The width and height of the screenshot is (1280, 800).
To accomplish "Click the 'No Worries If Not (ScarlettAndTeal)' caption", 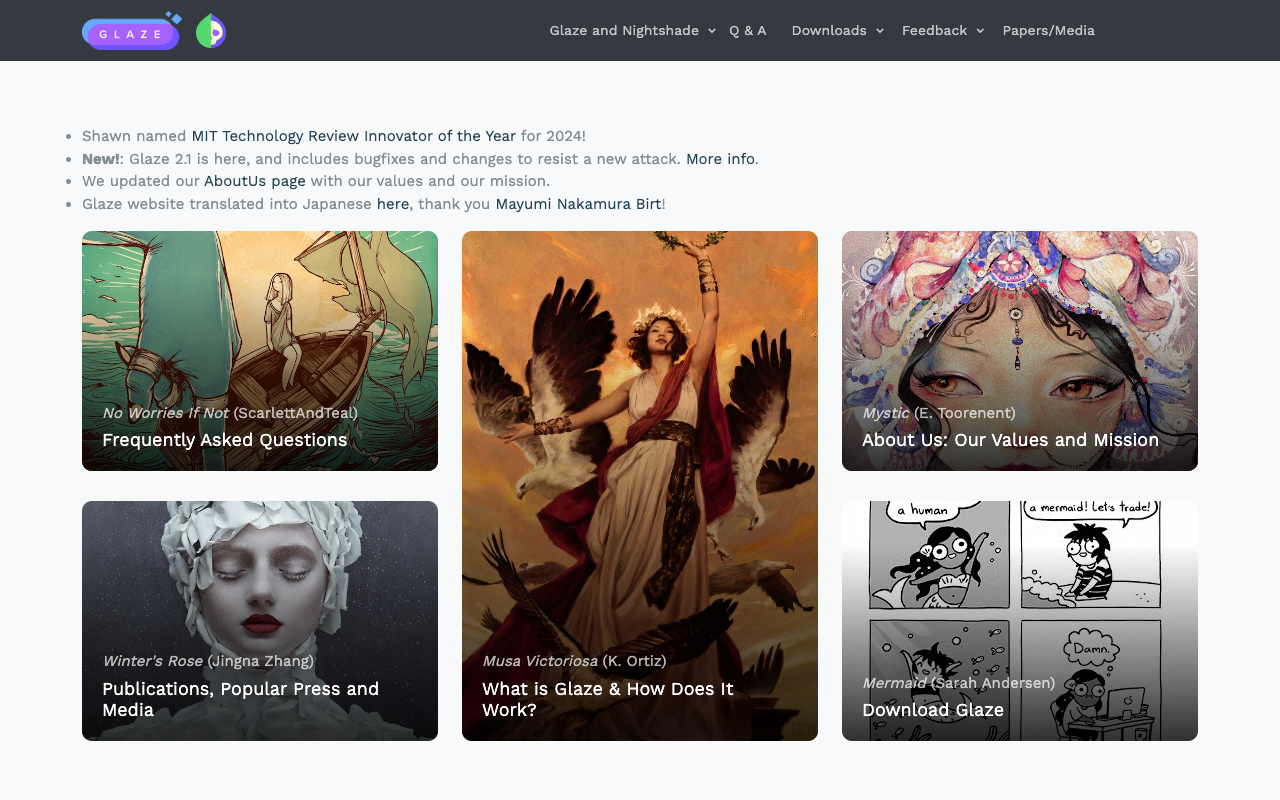I will point(230,413).
